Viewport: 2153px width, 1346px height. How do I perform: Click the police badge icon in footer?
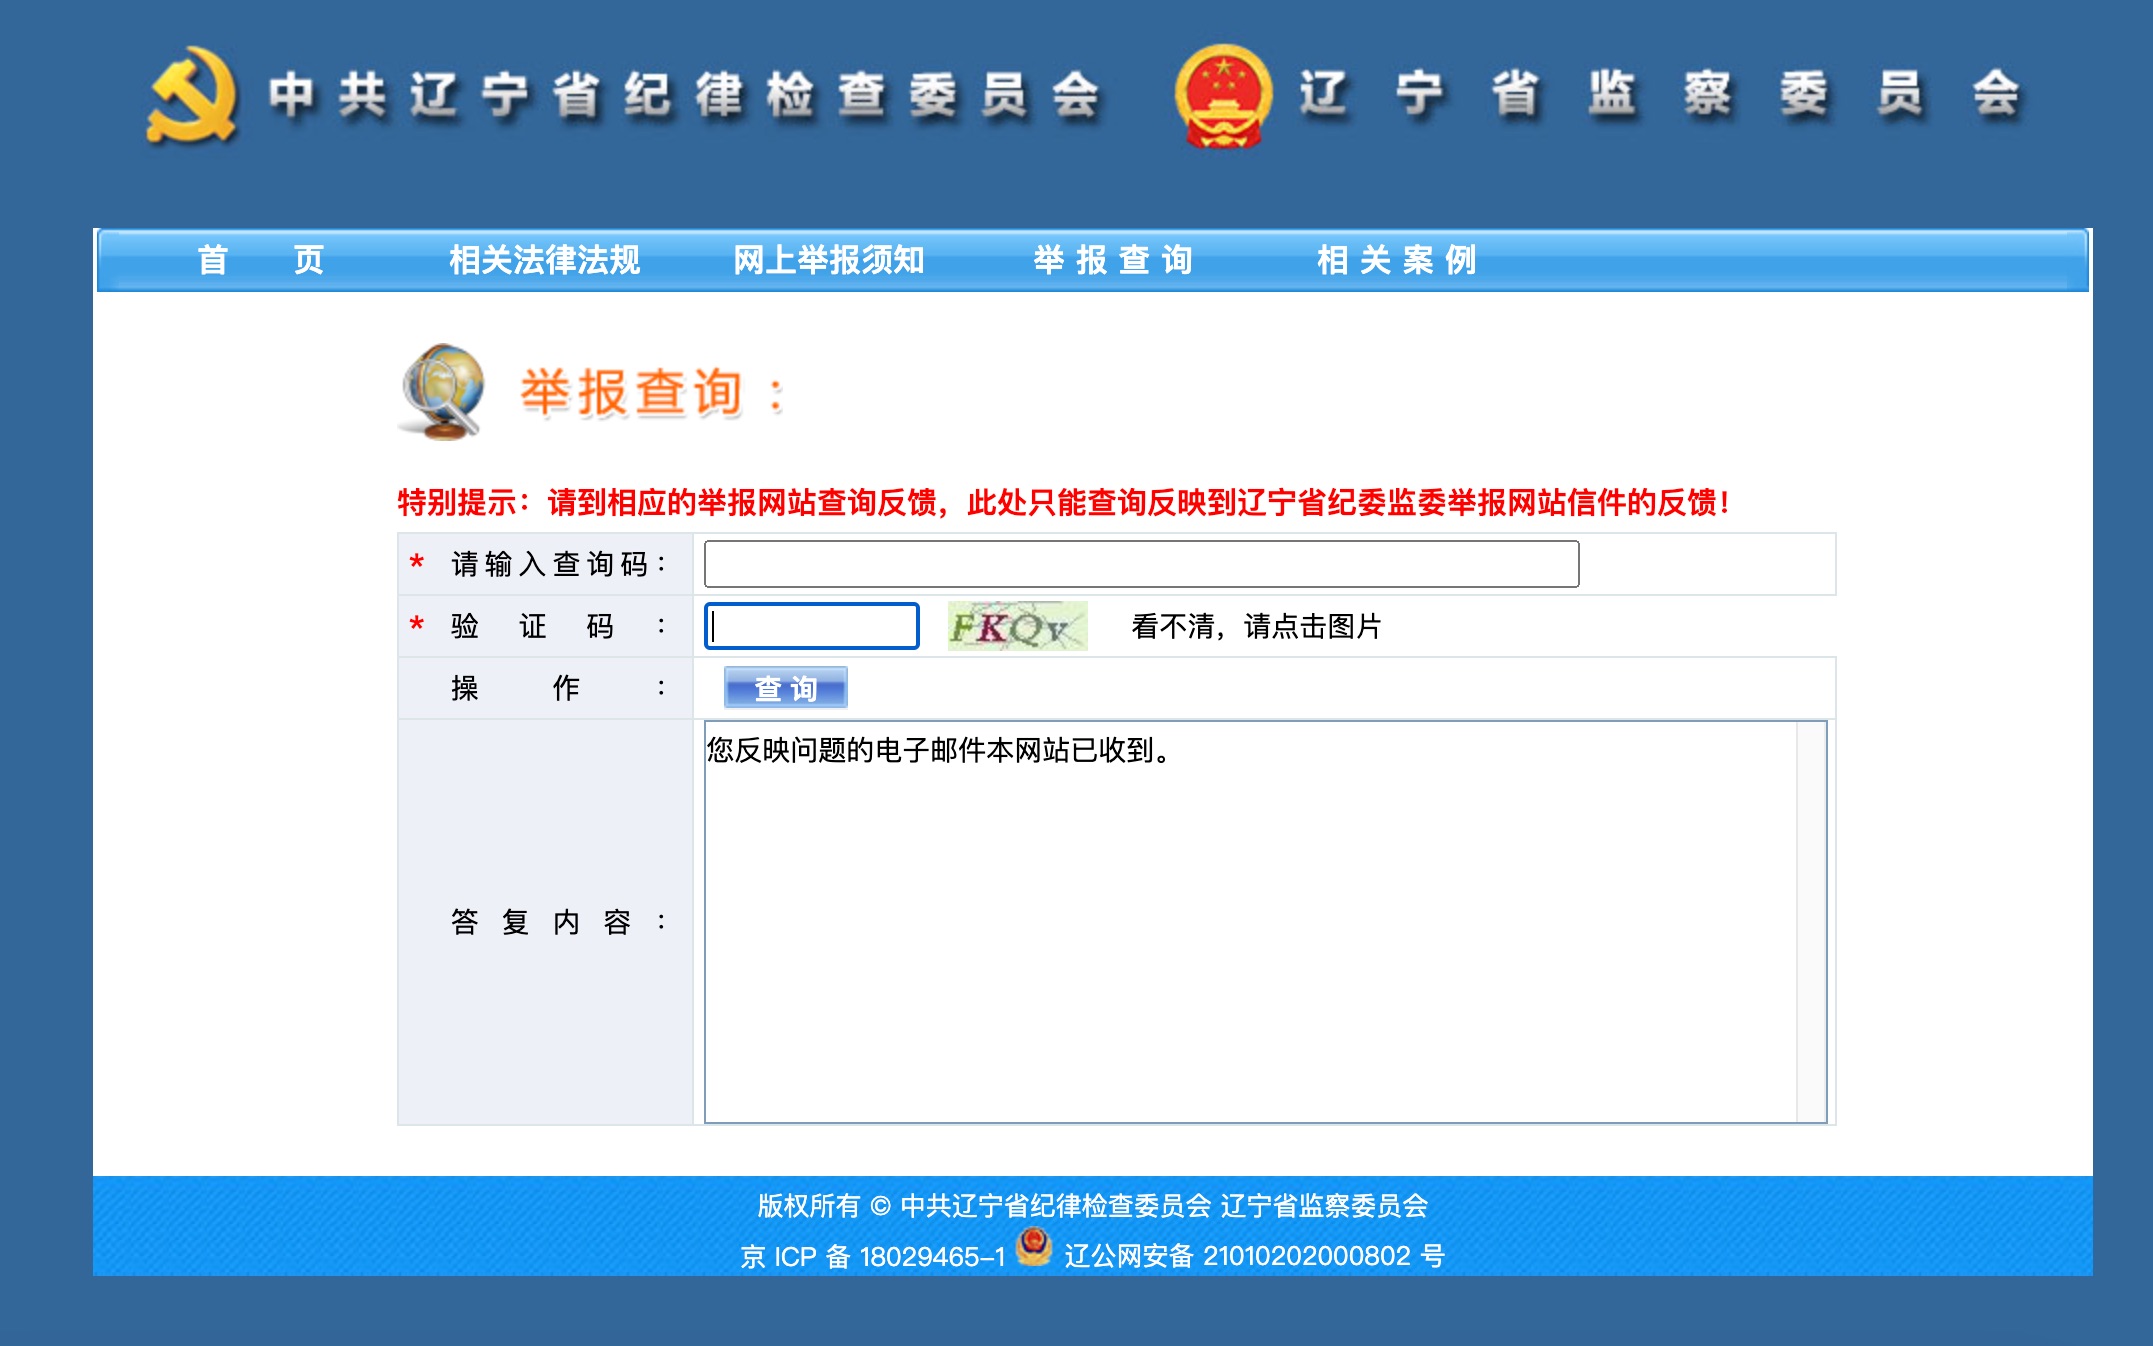tap(1034, 1247)
